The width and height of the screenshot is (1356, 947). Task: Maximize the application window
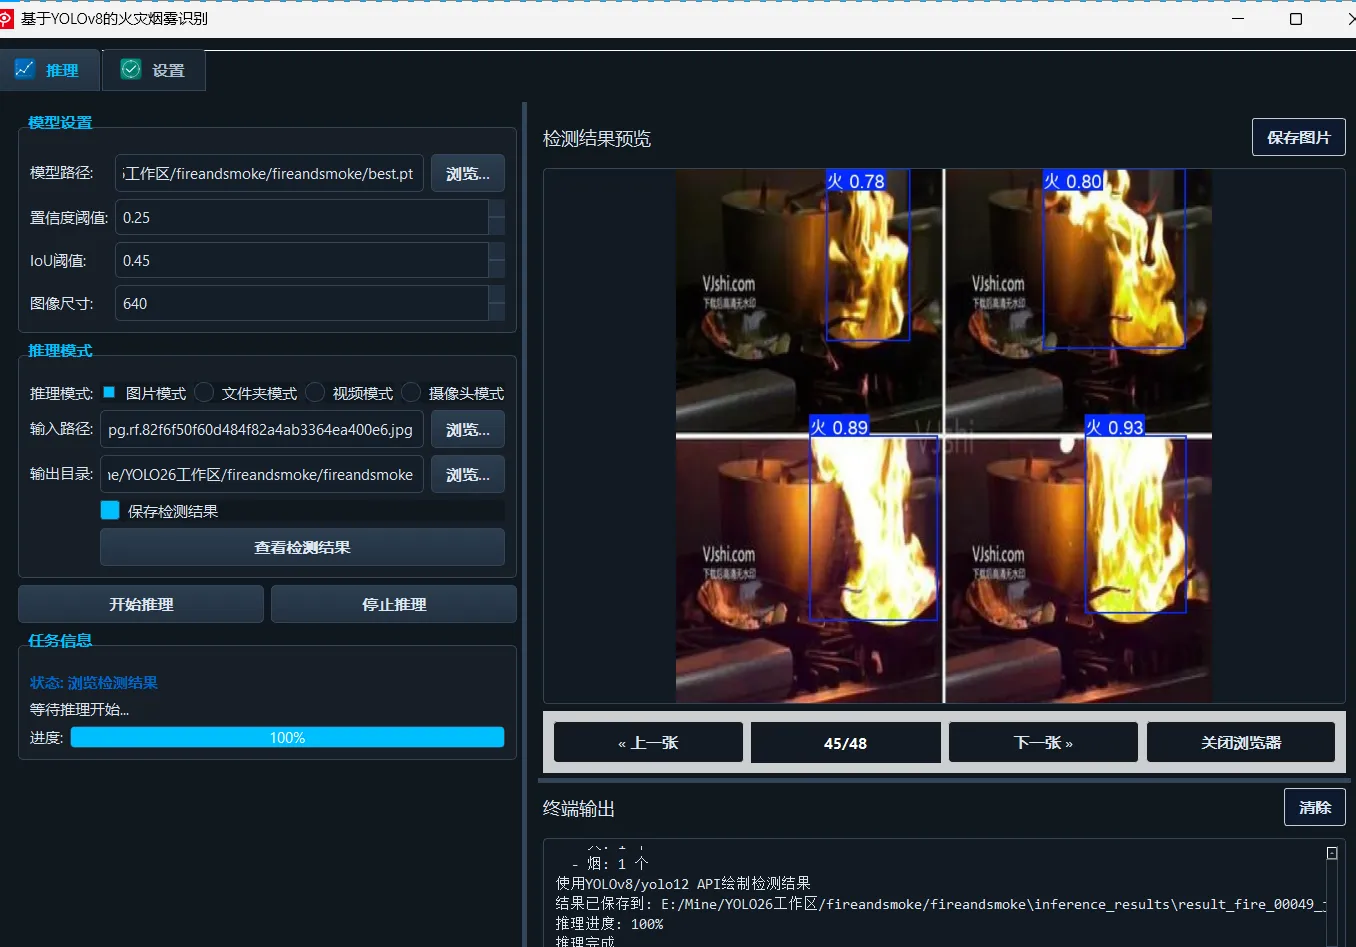pyautogui.click(x=1296, y=19)
